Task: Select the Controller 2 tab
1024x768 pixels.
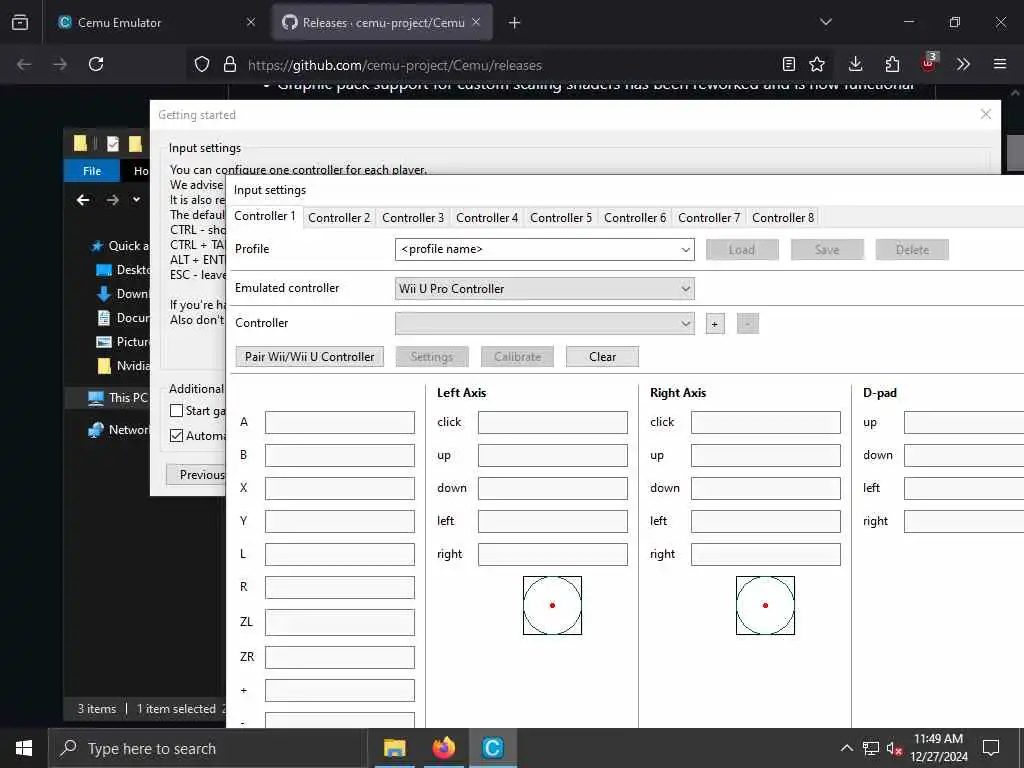Action: coord(339,217)
